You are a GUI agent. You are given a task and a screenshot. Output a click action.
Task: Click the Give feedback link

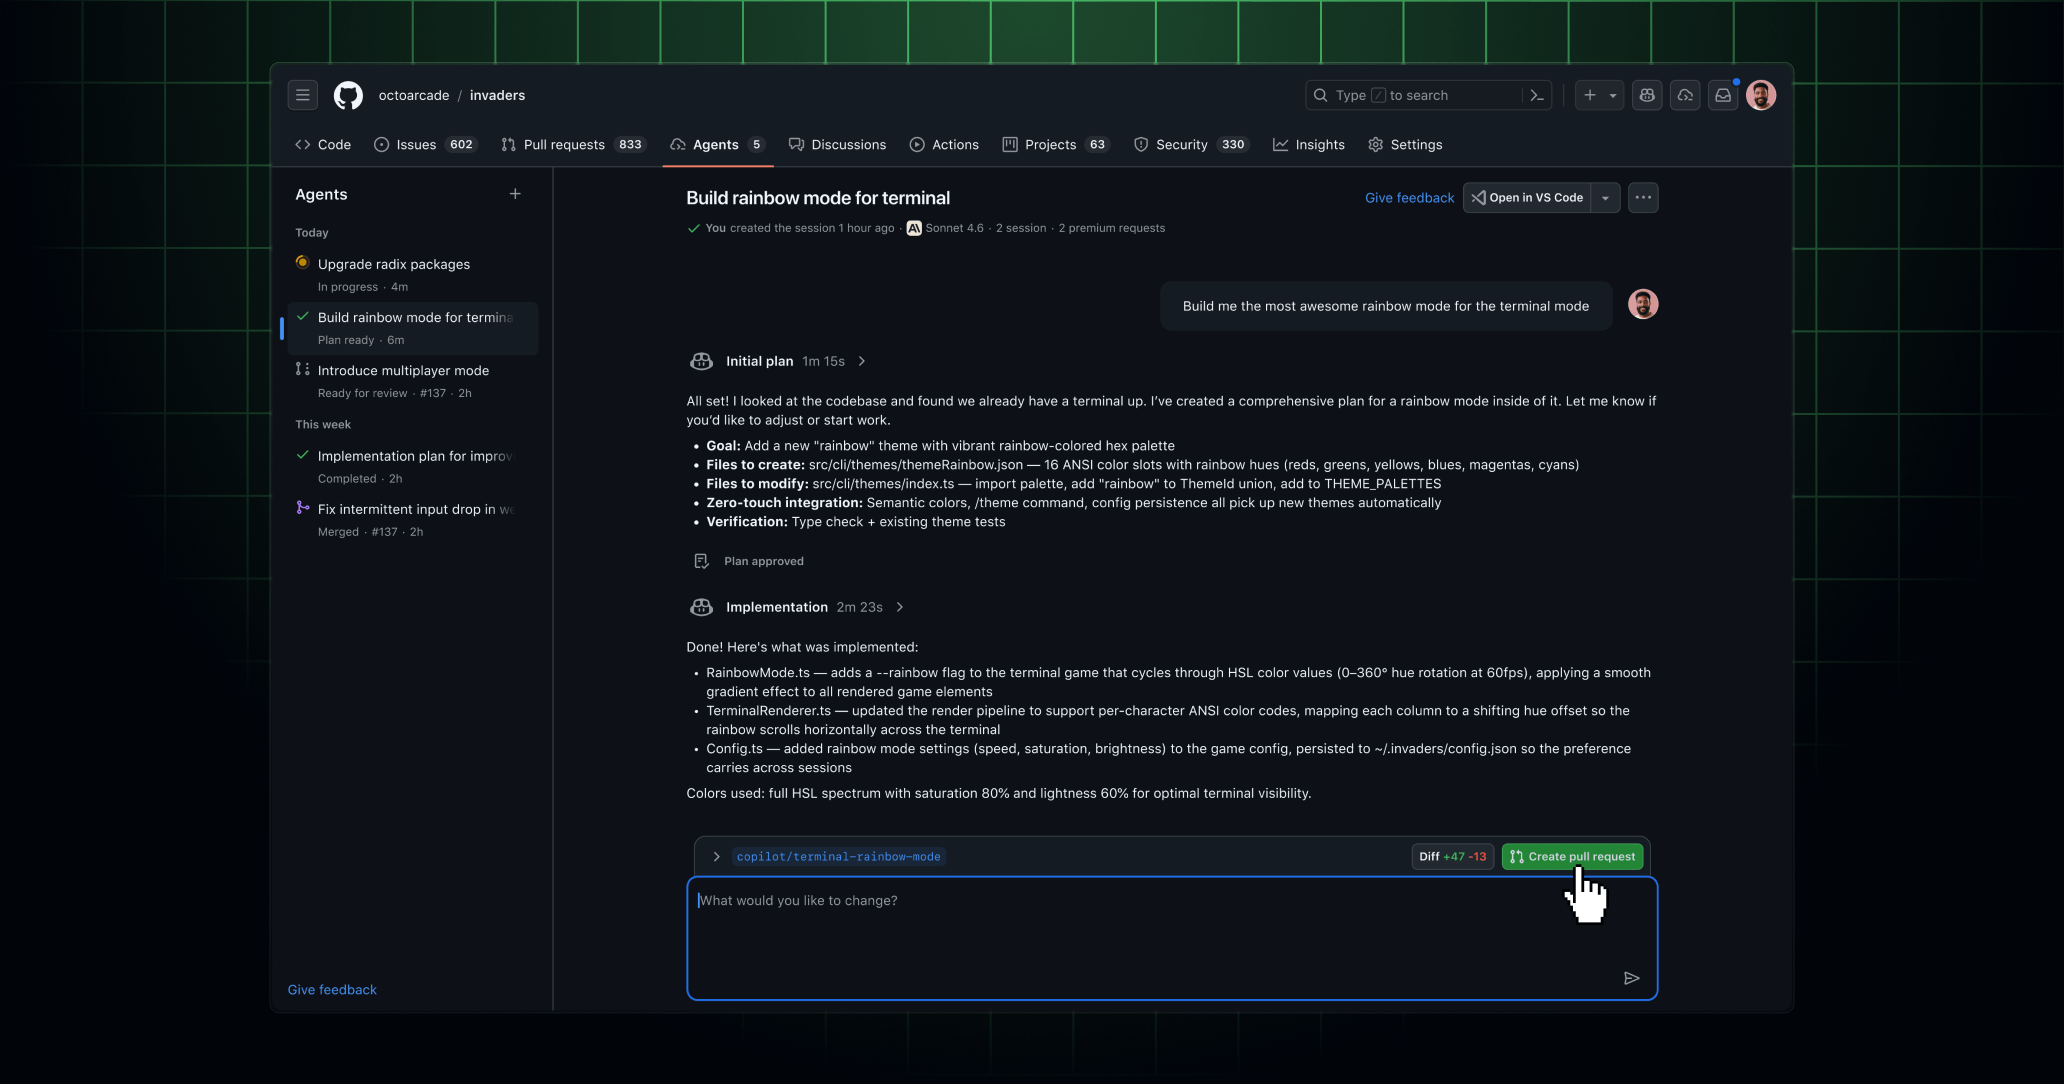1409,197
